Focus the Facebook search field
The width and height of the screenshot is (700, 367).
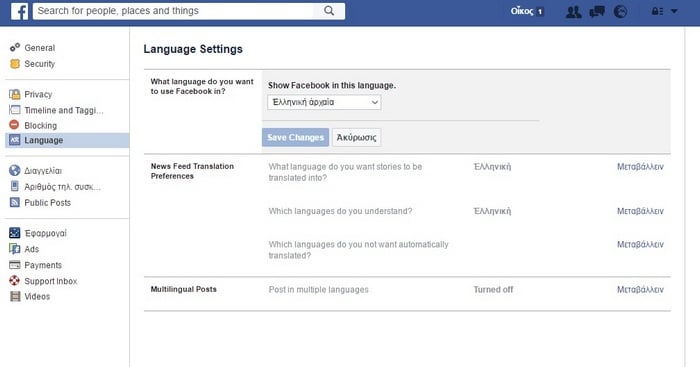(x=174, y=11)
